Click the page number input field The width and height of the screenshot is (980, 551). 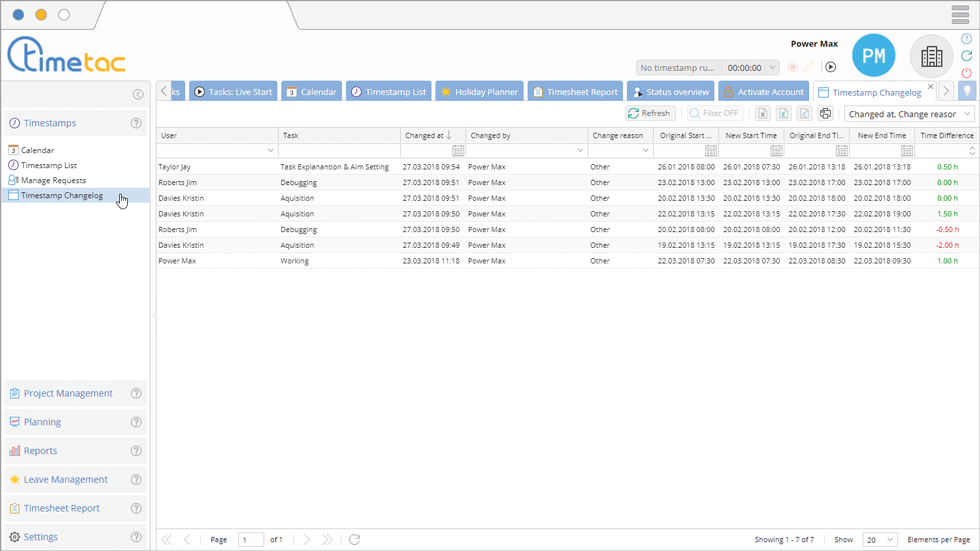[251, 540]
